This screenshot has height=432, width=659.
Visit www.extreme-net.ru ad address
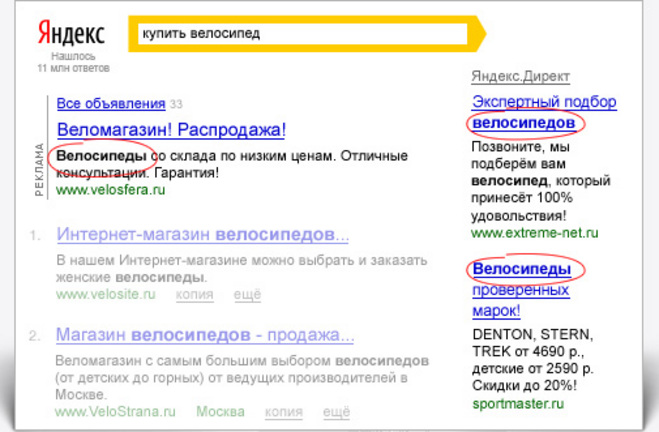pos(535,233)
